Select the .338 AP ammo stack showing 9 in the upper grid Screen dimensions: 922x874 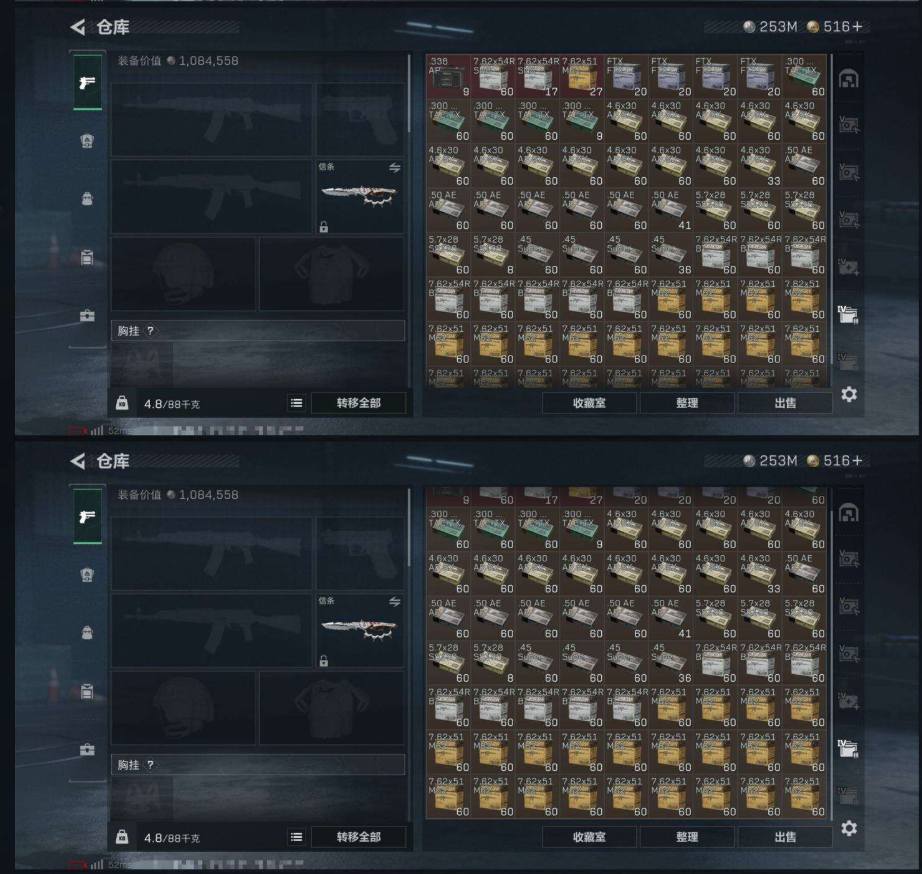click(449, 76)
